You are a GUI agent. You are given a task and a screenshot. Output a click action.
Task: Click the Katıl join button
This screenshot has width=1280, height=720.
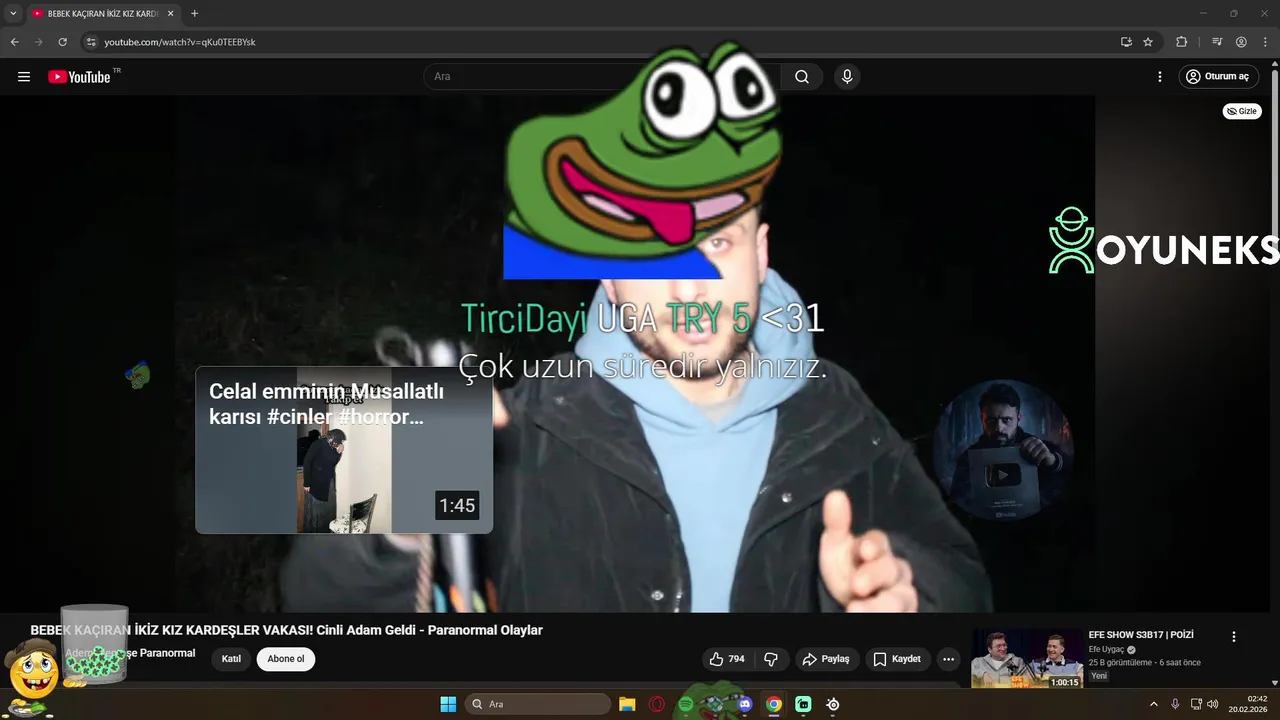[231, 659]
